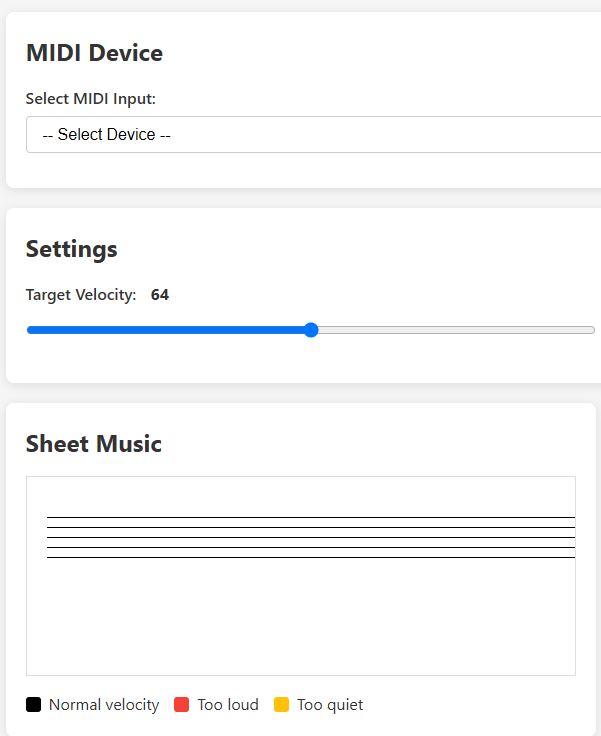Click the Normal velocity legend label
Screen dimensions: 601x736
coord(104,705)
